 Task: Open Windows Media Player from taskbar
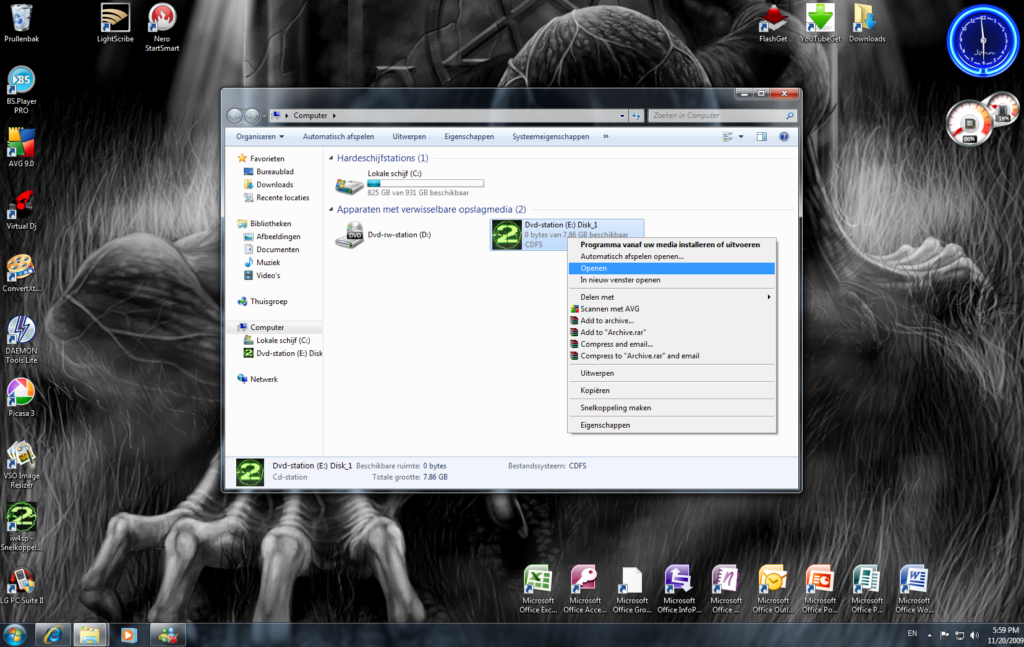129,635
